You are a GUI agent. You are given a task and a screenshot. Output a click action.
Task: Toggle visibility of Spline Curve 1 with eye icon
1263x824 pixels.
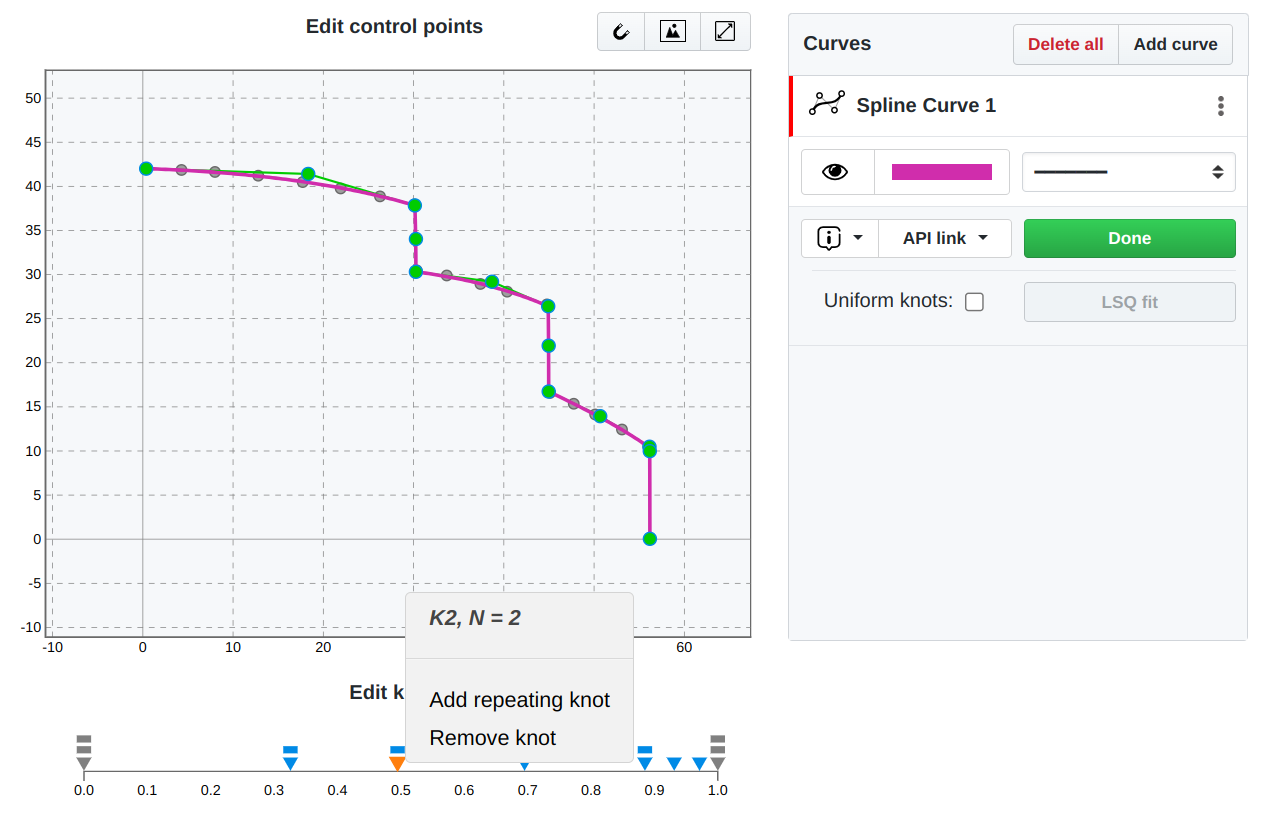[x=837, y=171]
